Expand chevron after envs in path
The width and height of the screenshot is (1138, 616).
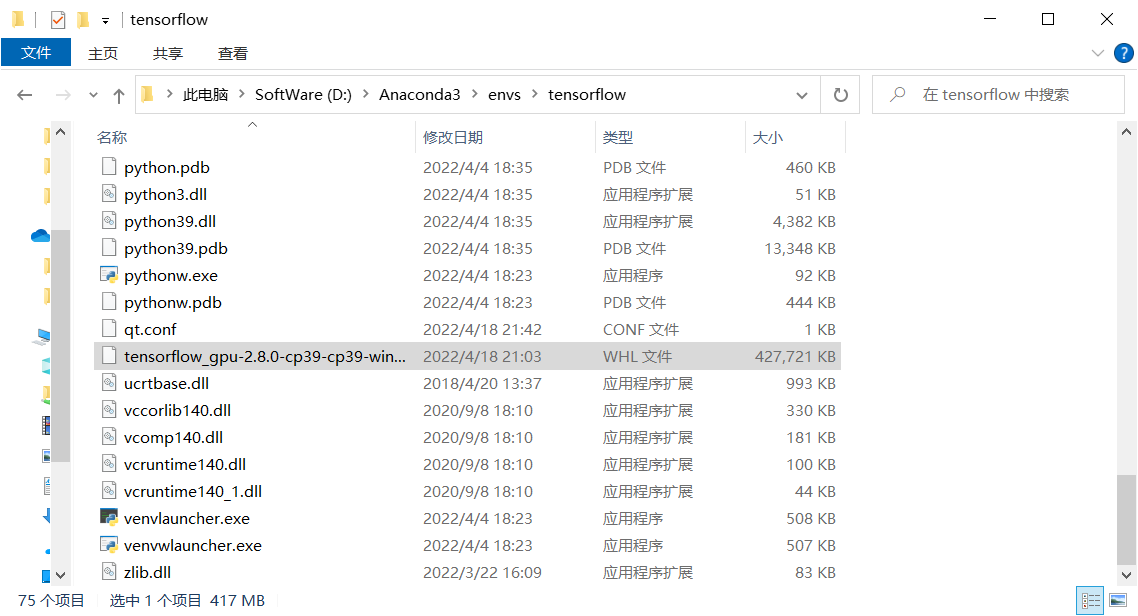click(535, 94)
